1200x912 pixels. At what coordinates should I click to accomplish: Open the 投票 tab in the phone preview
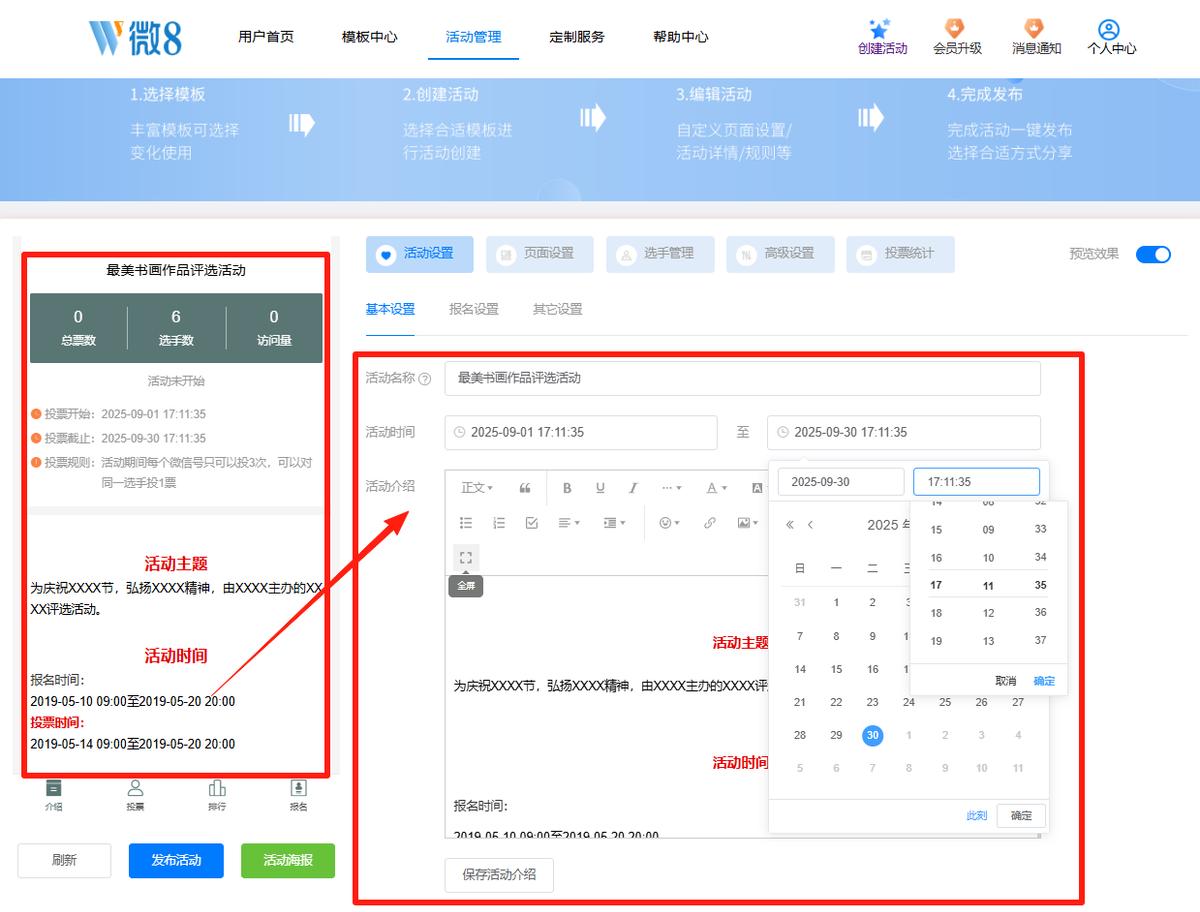(135, 795)
